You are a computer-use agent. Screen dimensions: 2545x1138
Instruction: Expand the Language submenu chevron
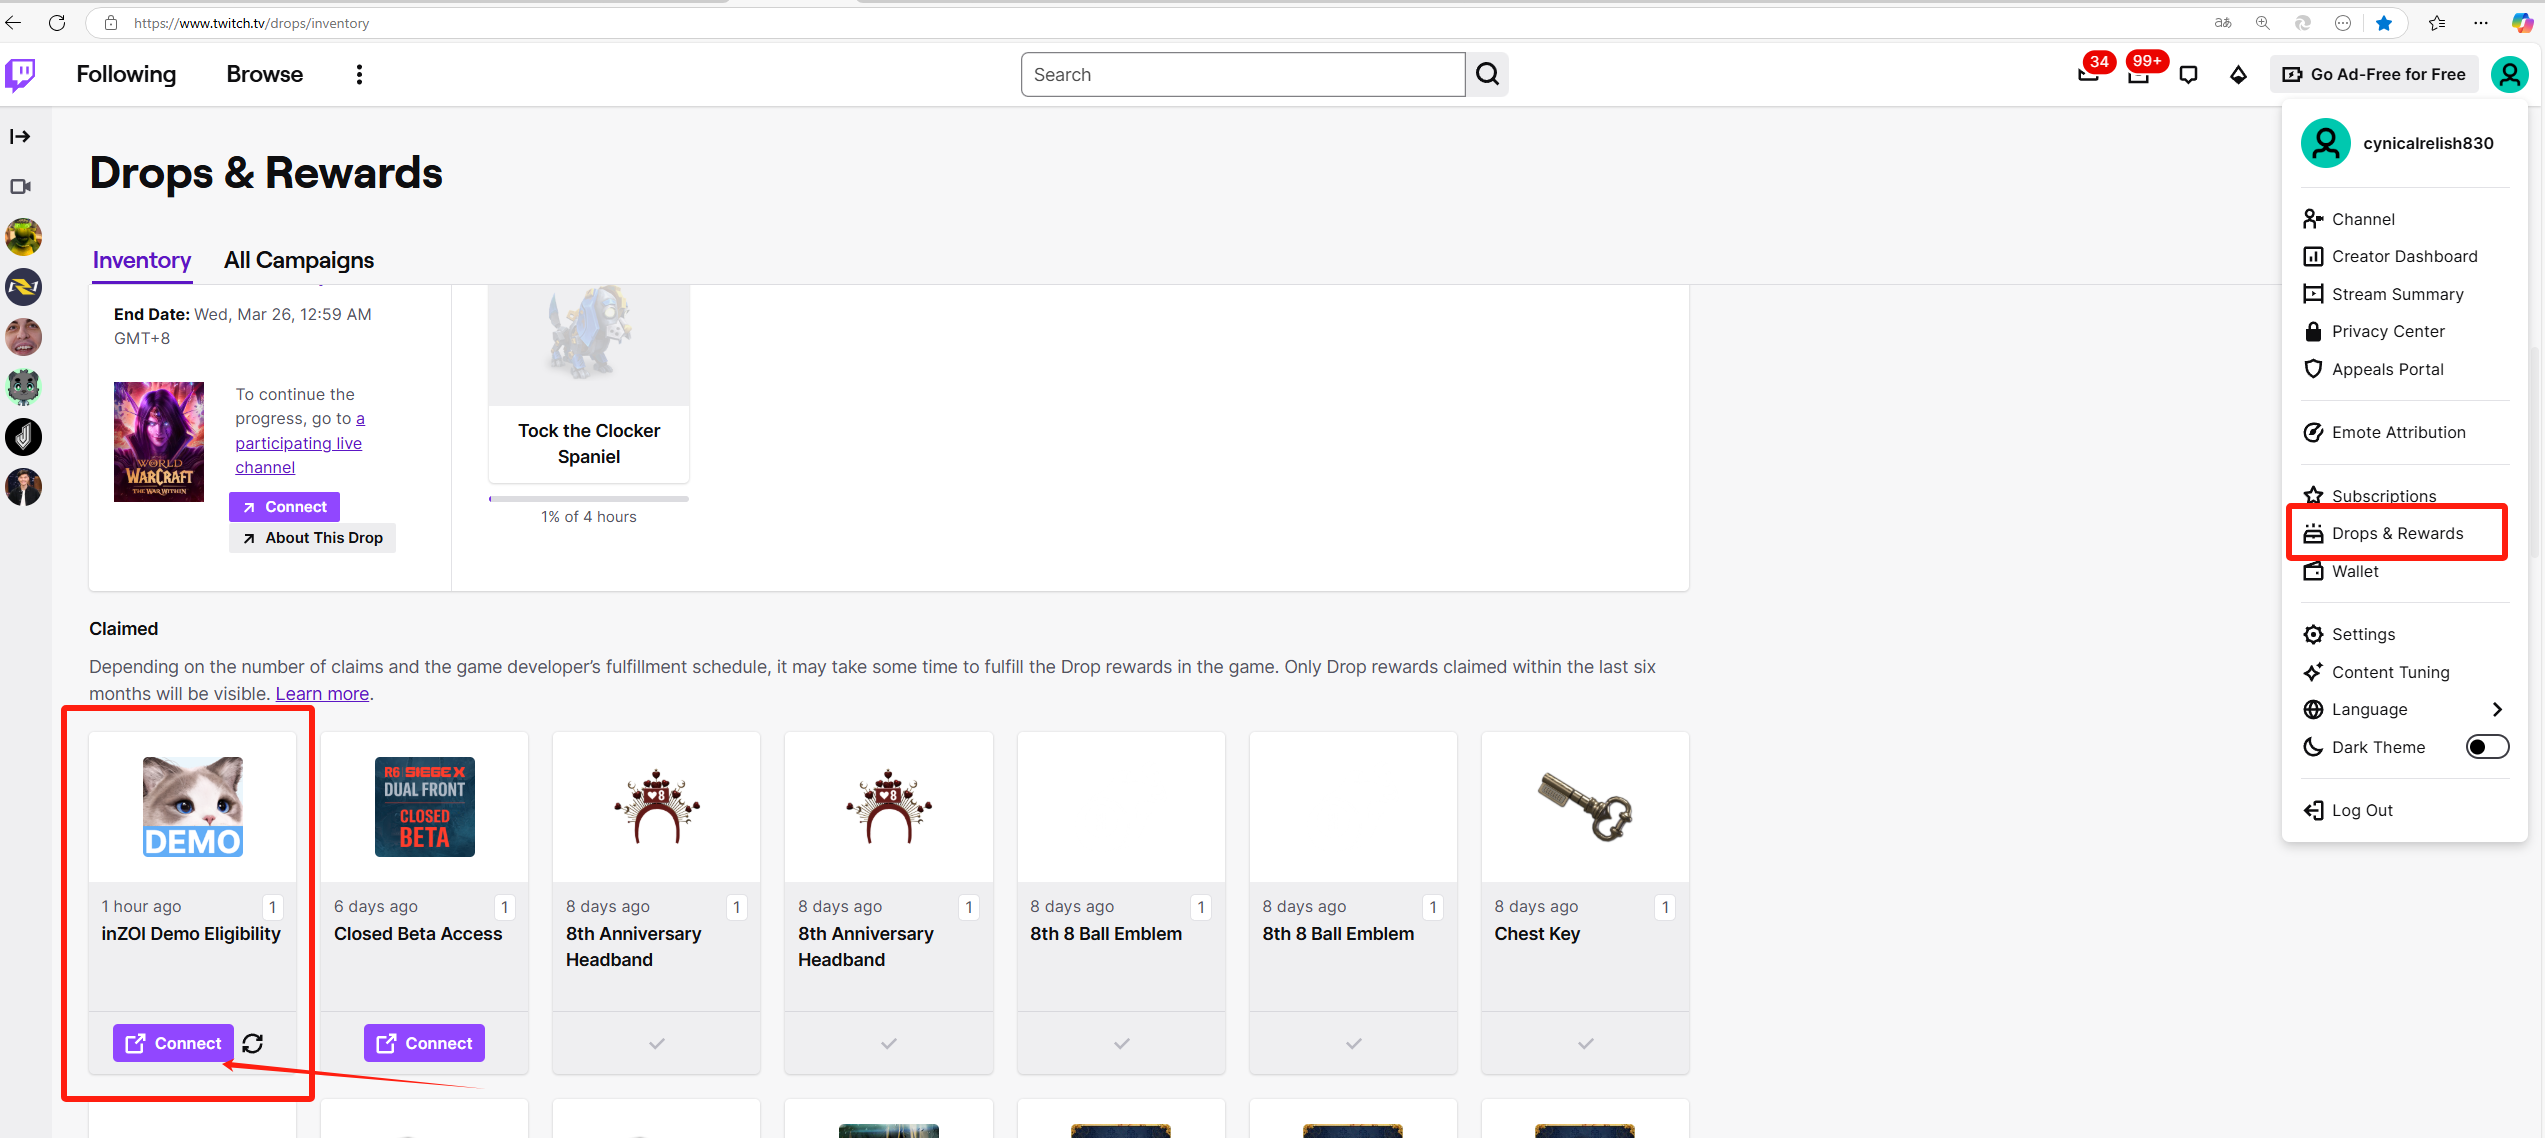click(2497, 709)
